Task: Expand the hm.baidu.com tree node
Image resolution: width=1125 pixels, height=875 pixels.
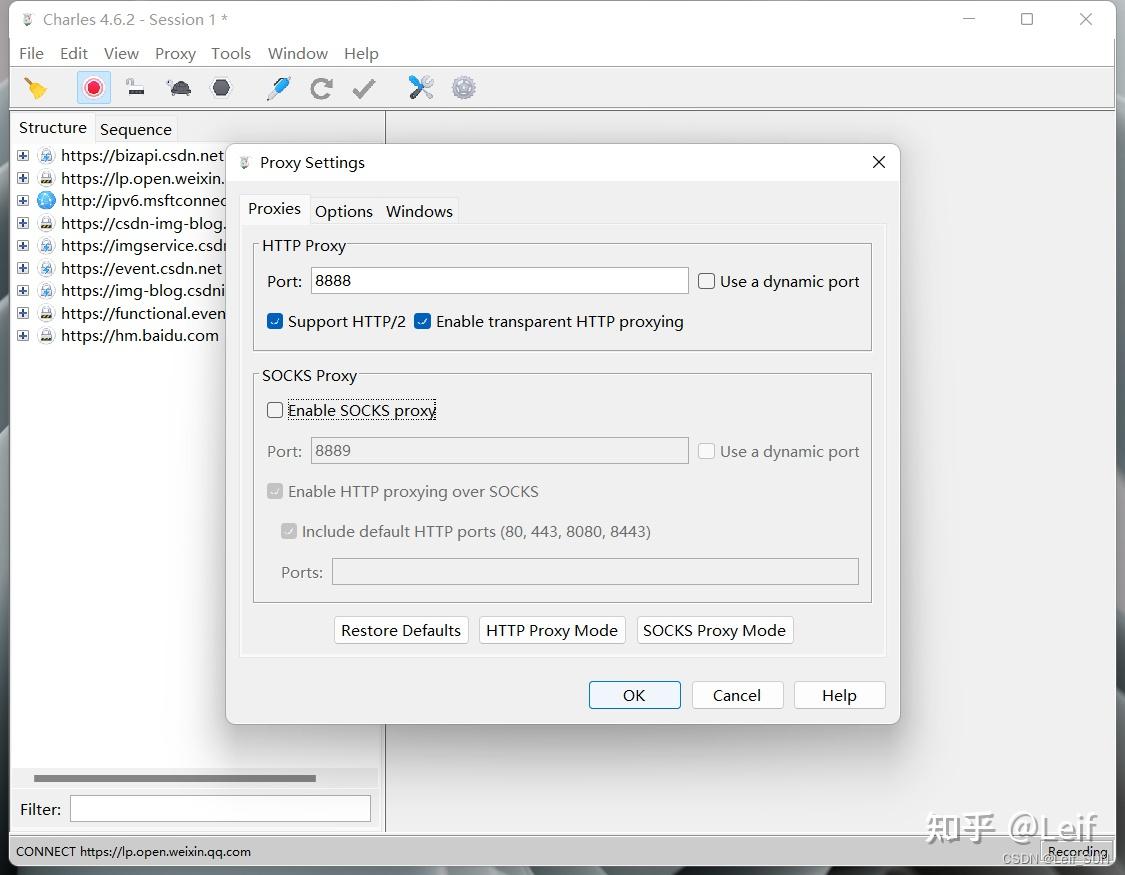Action: pos(23,336)
